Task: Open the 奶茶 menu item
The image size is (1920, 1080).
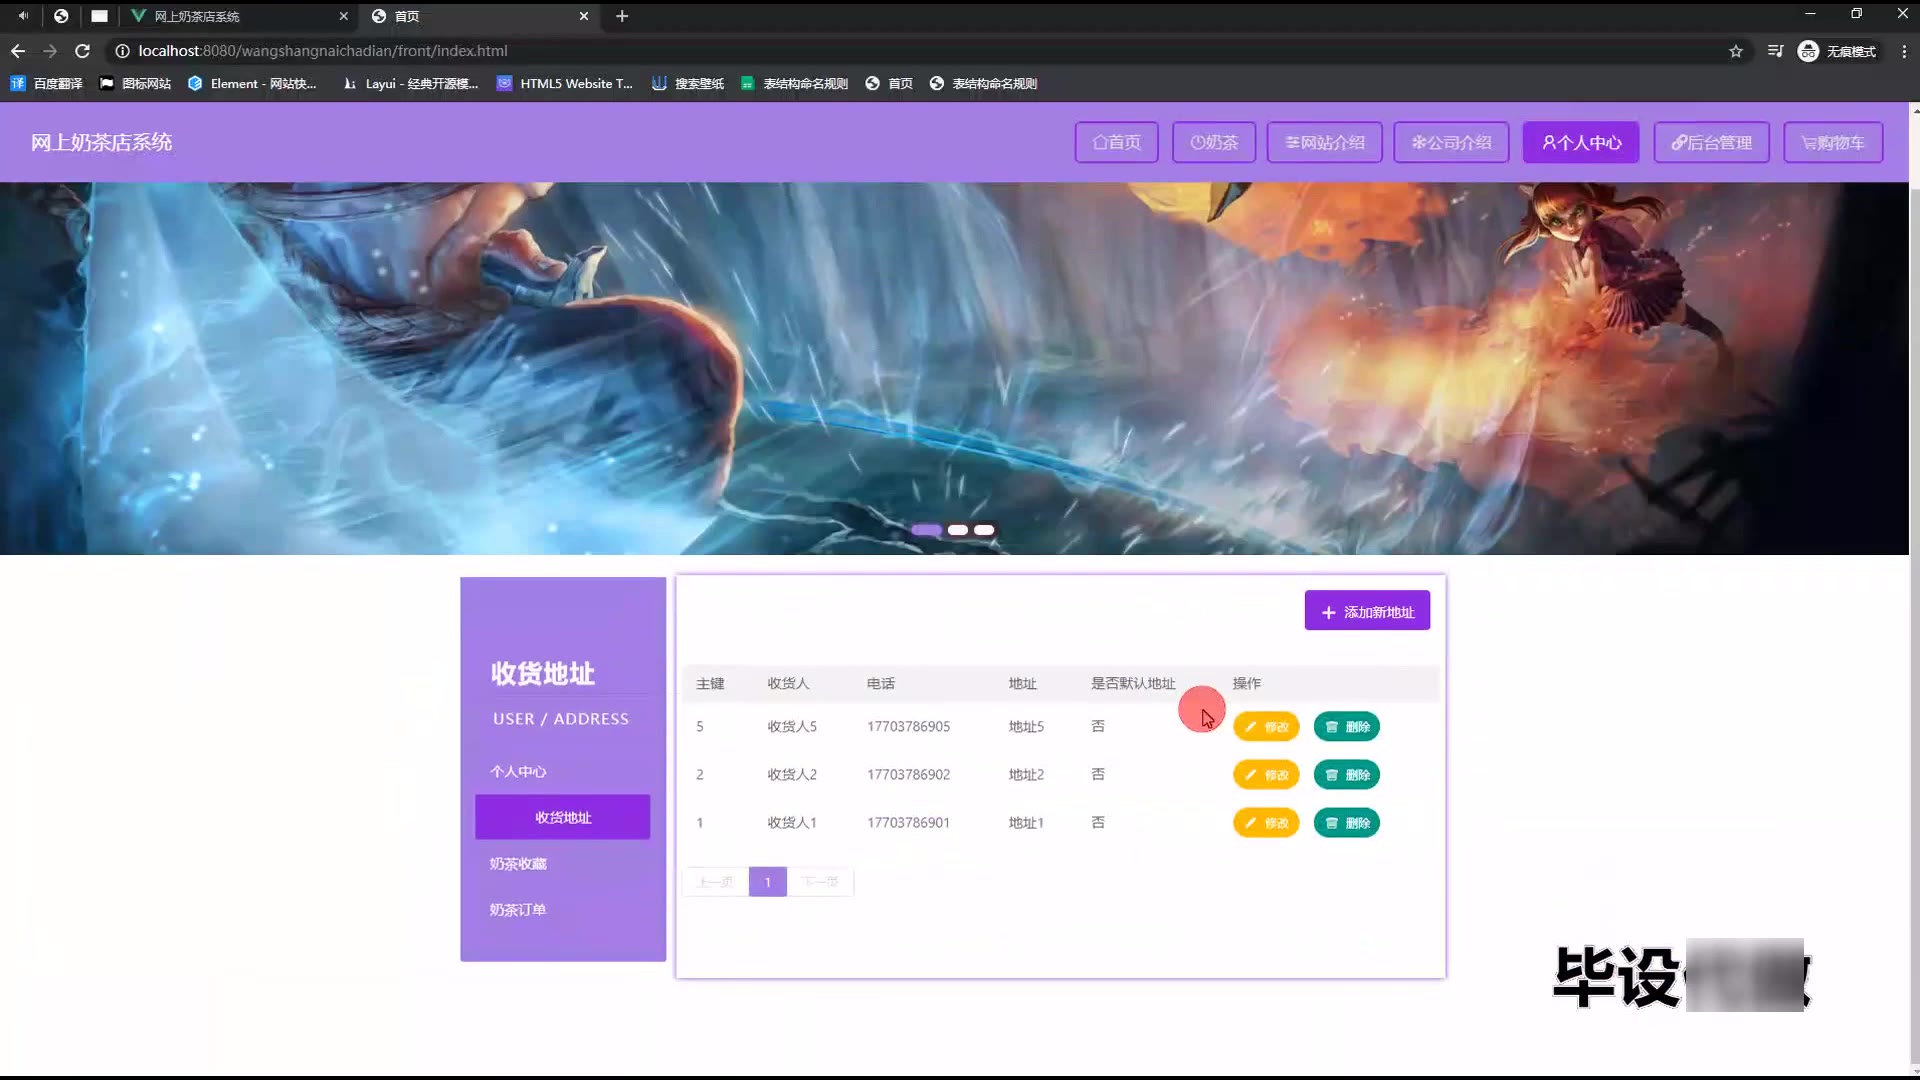Action: coord(1213,142)
